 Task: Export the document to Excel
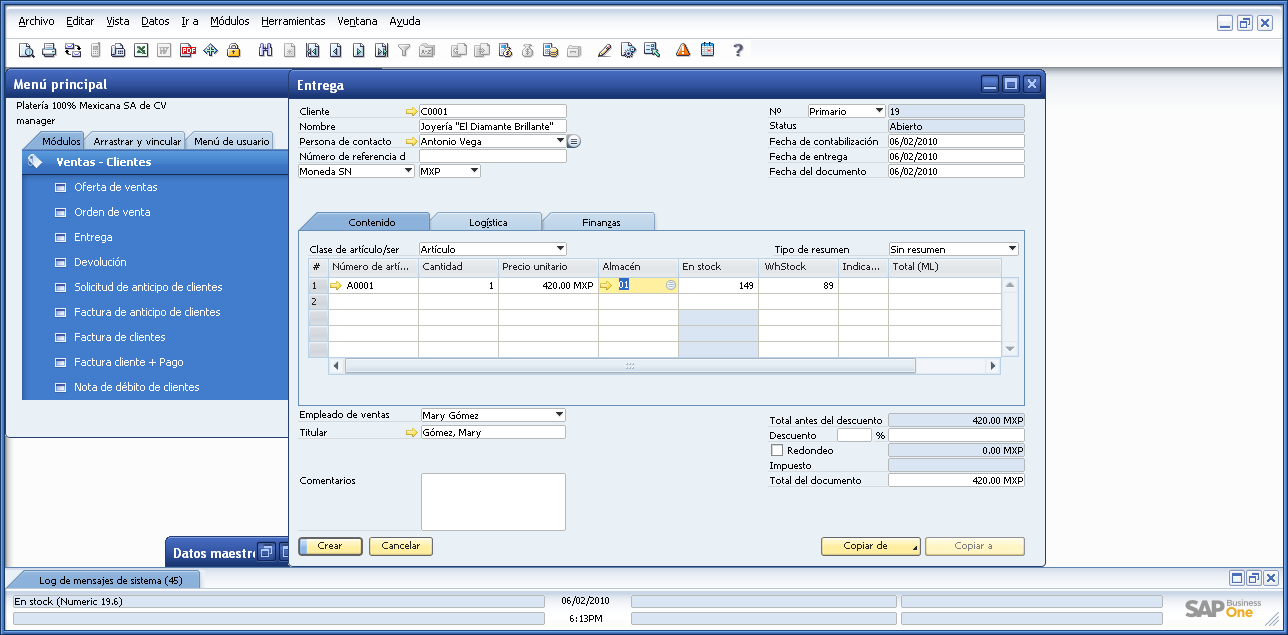coord(143,50)
